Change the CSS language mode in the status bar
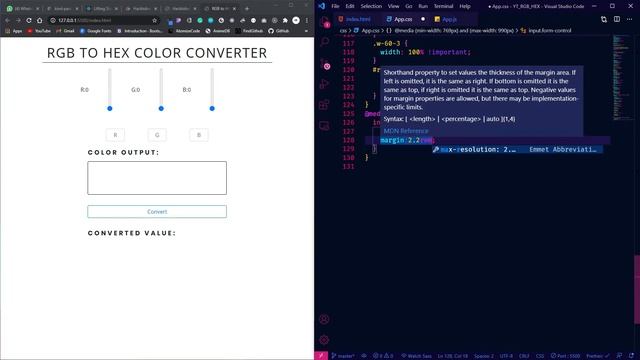The width and height of the screenshot is (640, 360). 540,356
